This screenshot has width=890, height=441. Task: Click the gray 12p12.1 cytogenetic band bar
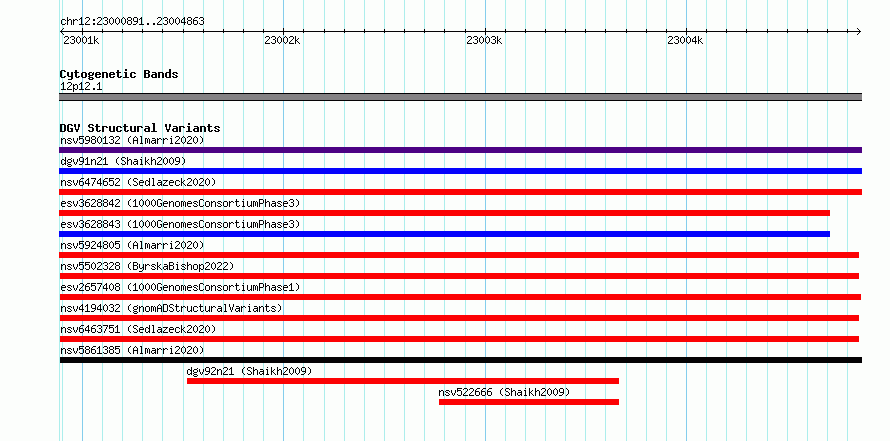(x=460, y=97)
